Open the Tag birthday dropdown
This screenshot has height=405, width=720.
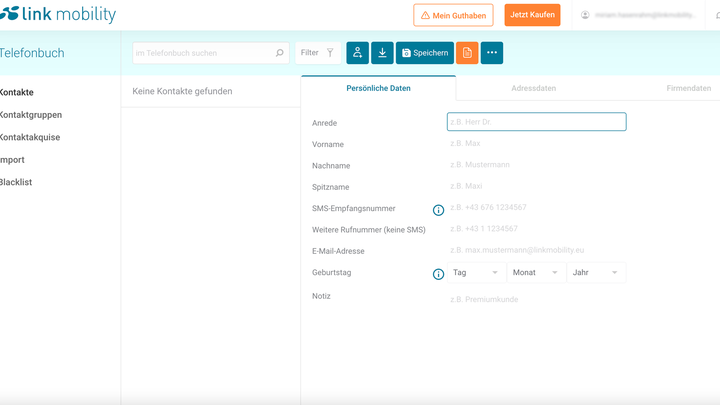pyautogui.click(x=476, y=273)
